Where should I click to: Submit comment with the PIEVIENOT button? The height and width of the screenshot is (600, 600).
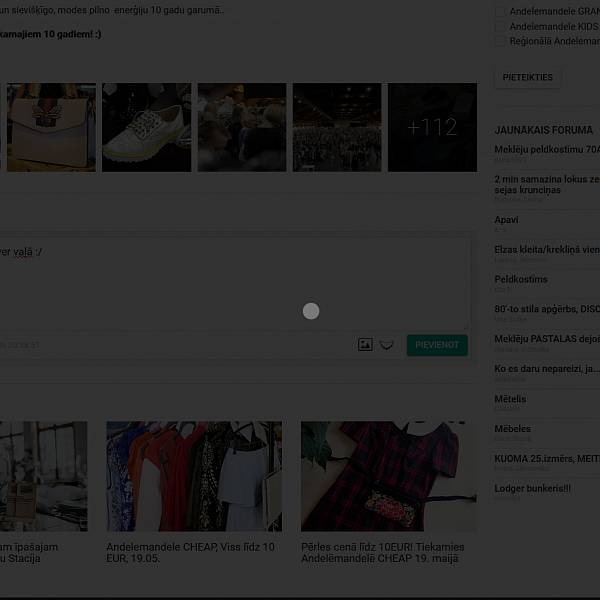437,345
